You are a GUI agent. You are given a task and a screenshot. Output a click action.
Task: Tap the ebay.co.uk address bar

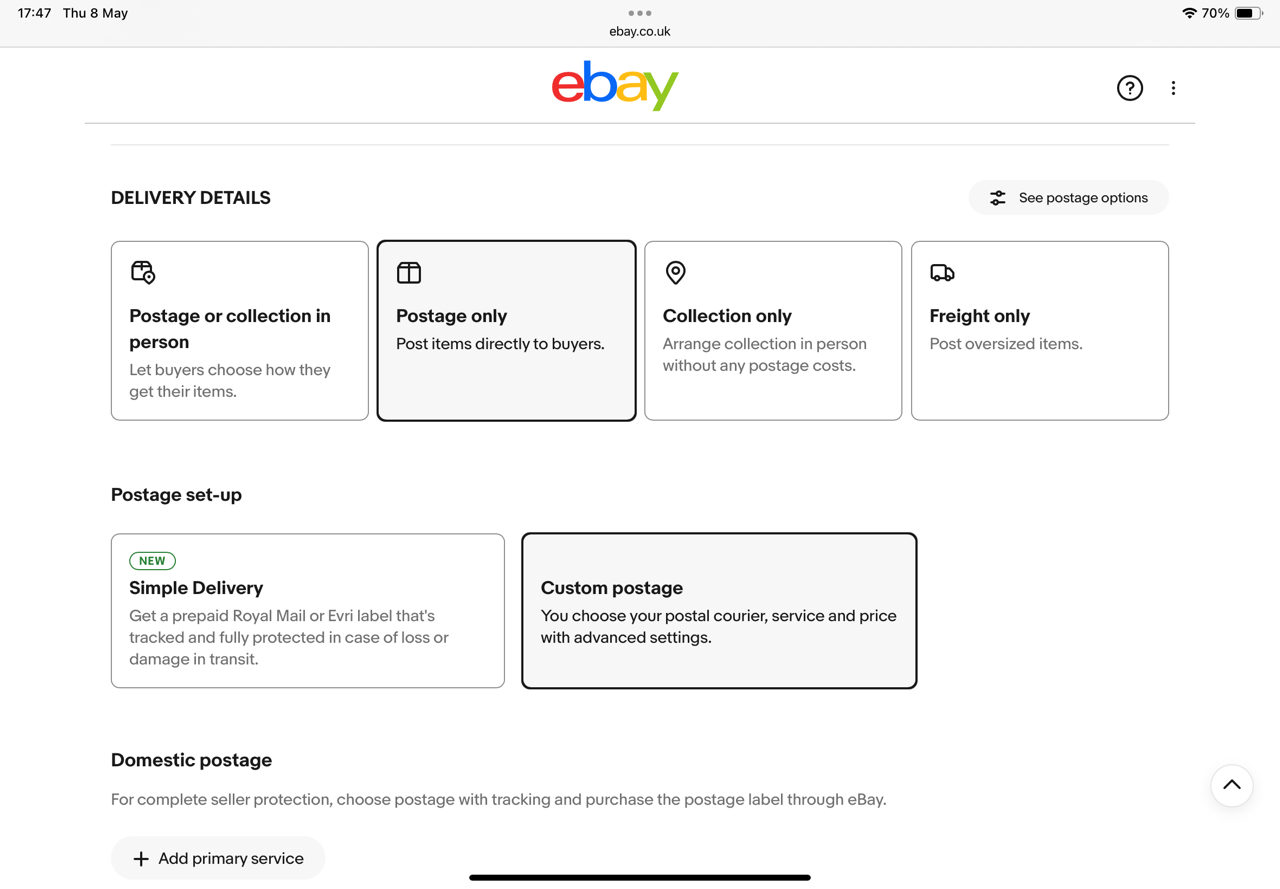(x=640, y=31)
